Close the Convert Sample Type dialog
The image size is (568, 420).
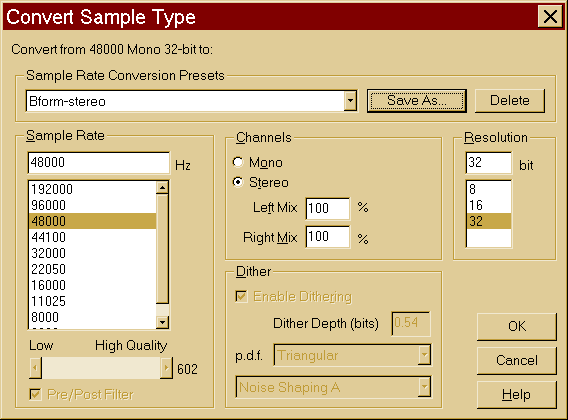[550, 17]
